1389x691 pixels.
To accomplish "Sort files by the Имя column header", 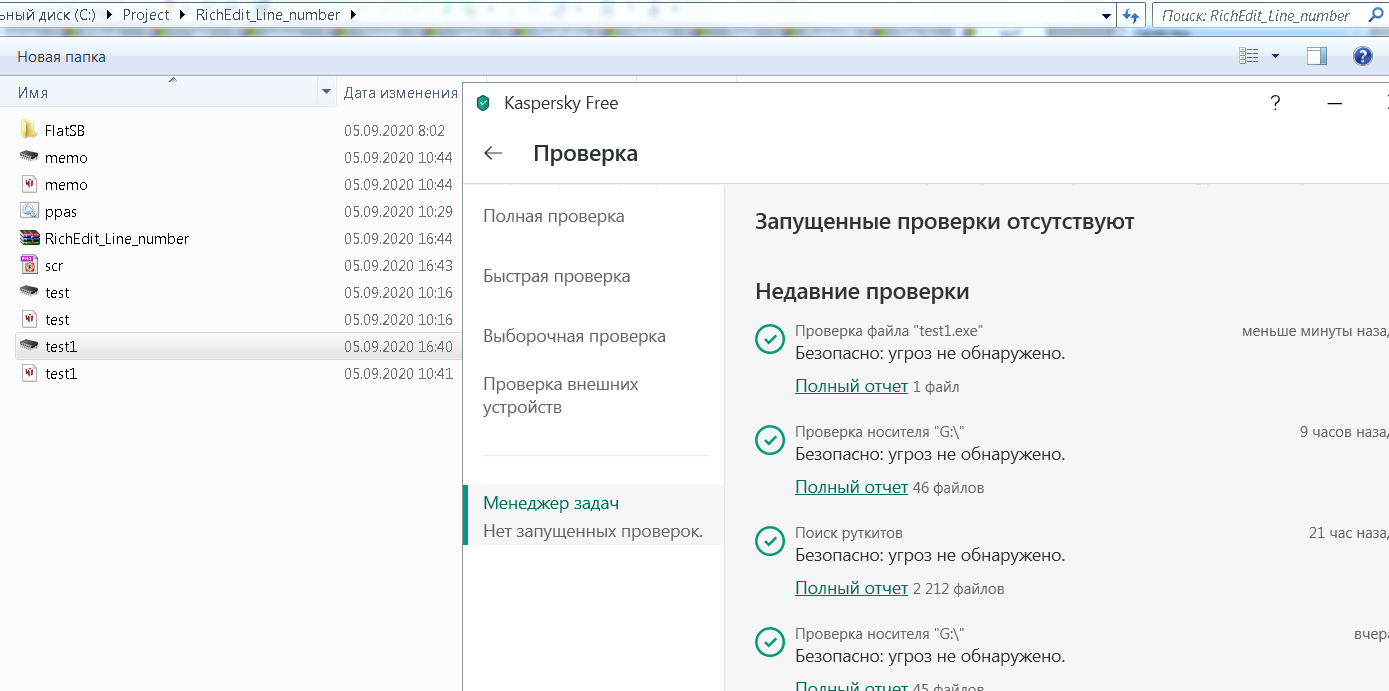I will (166, 92).
